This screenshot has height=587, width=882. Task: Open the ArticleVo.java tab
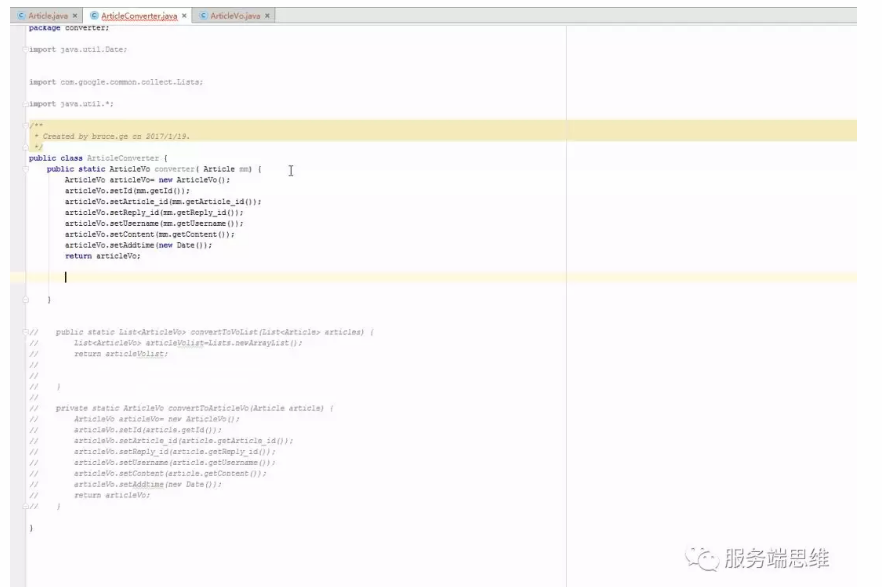pyautogui.click(x=235, y=16)
